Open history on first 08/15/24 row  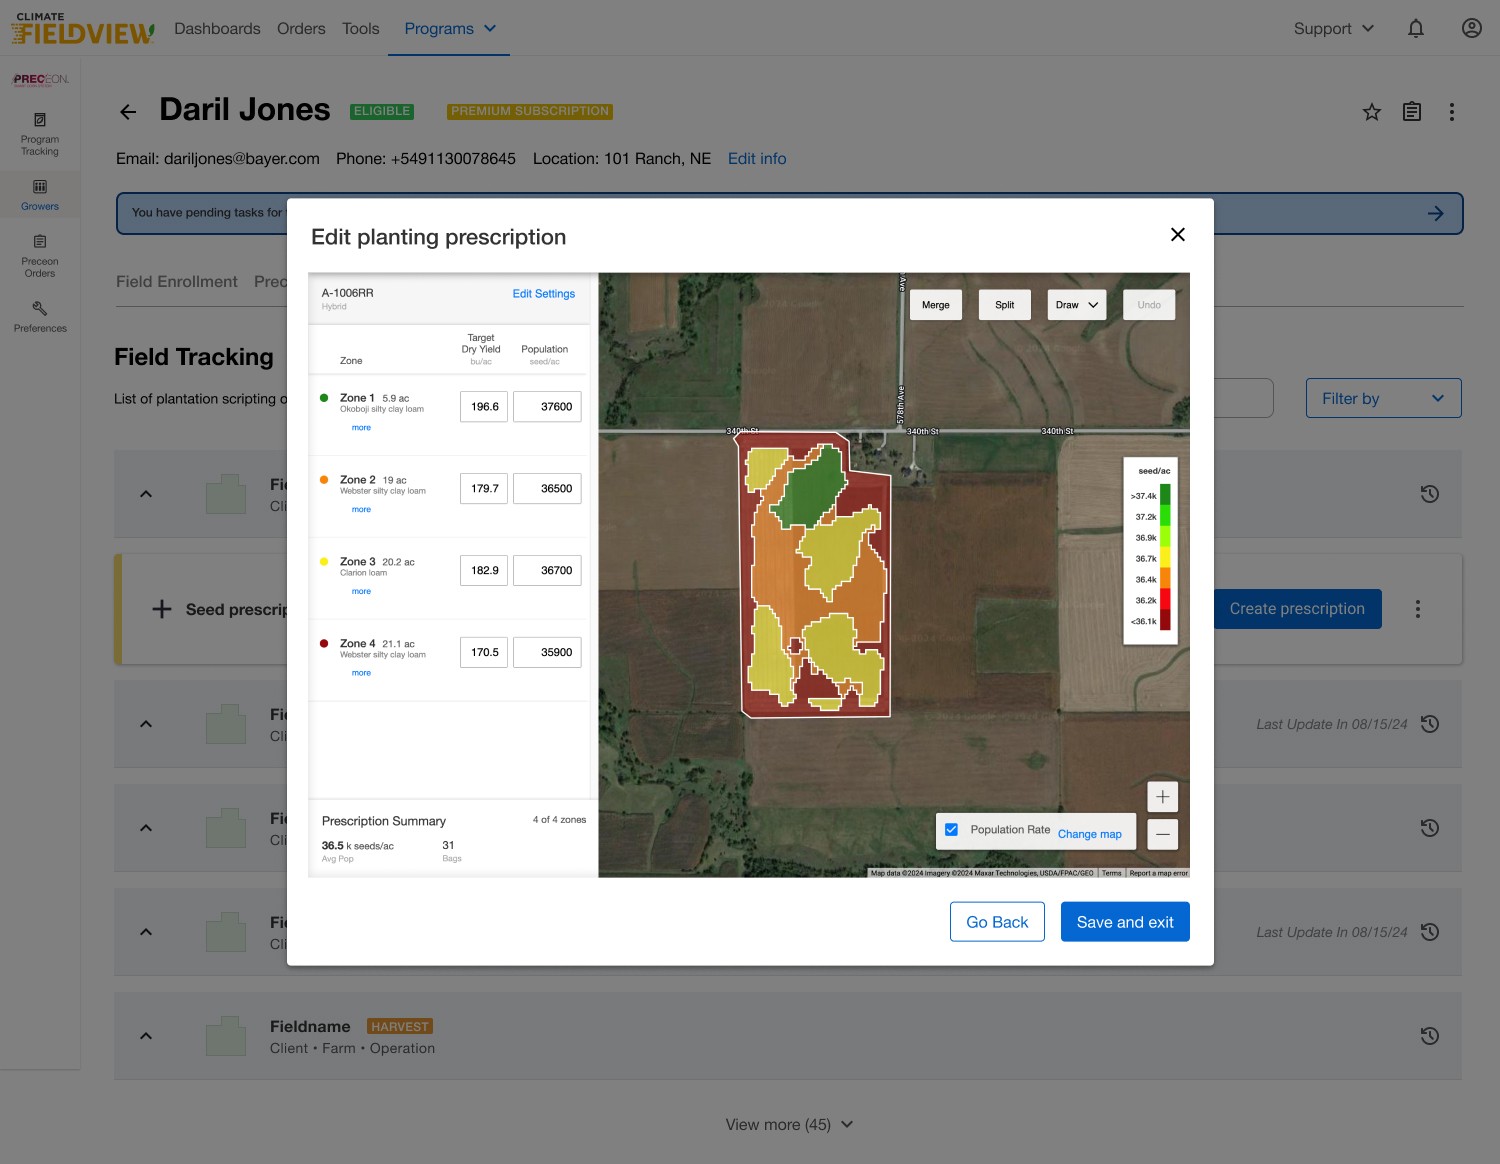[x=1430, y=724]
